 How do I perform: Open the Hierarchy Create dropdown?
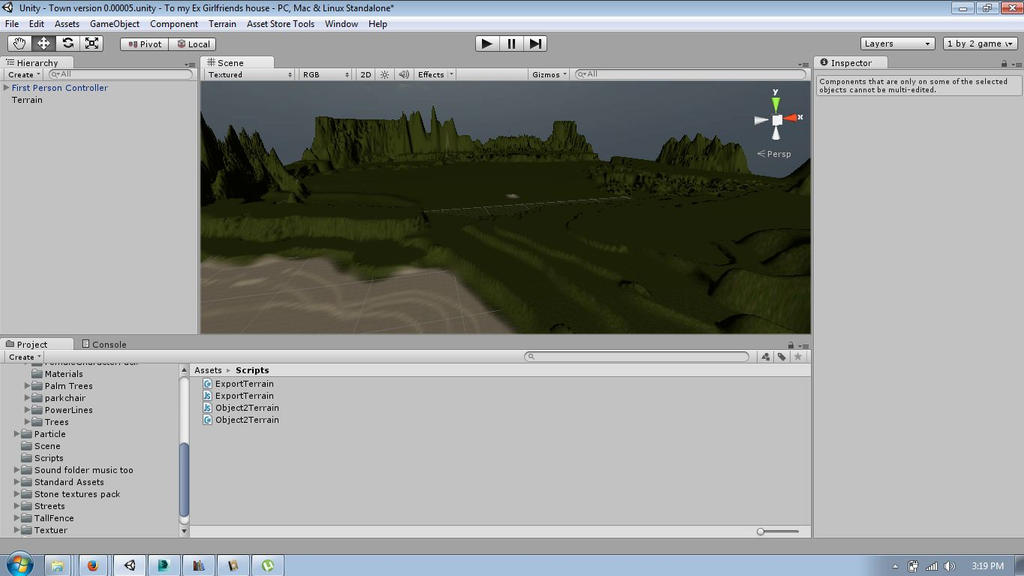tap(24, 74)
